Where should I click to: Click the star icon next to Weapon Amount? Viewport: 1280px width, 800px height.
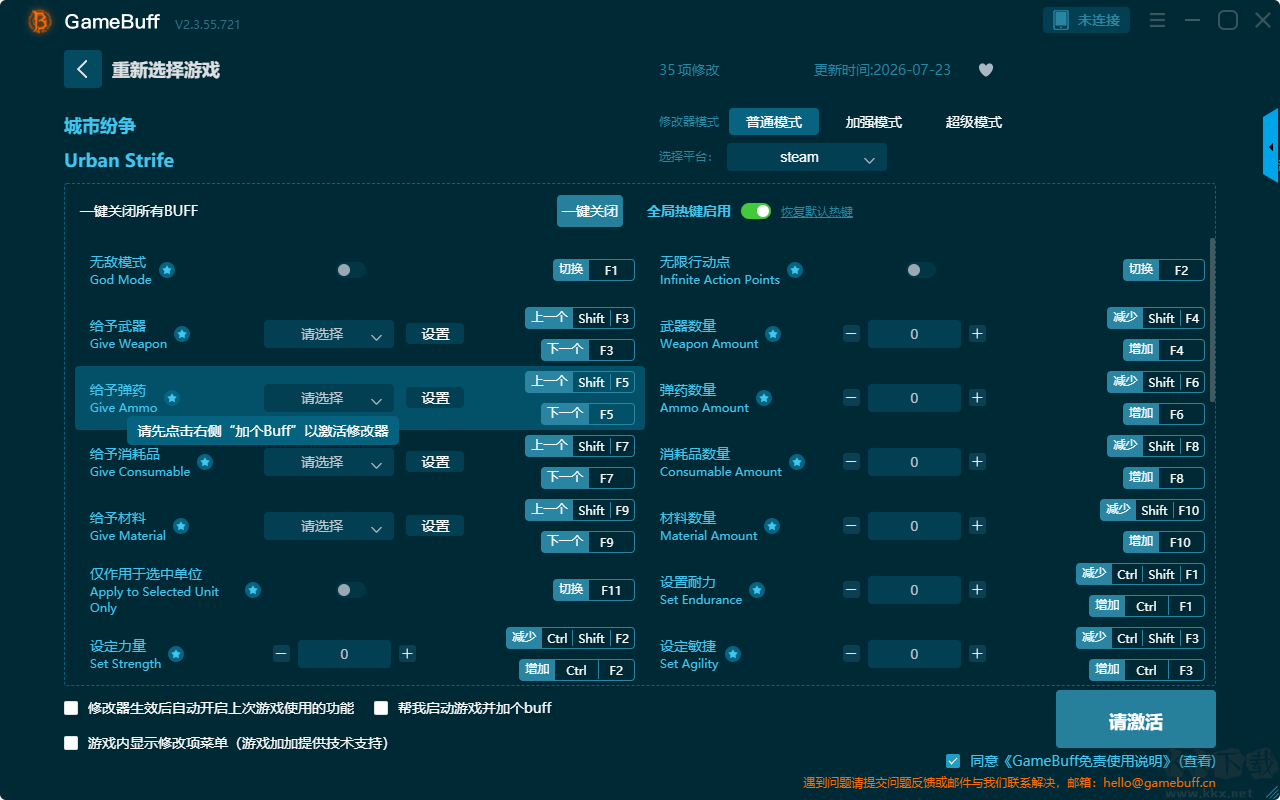773,334
